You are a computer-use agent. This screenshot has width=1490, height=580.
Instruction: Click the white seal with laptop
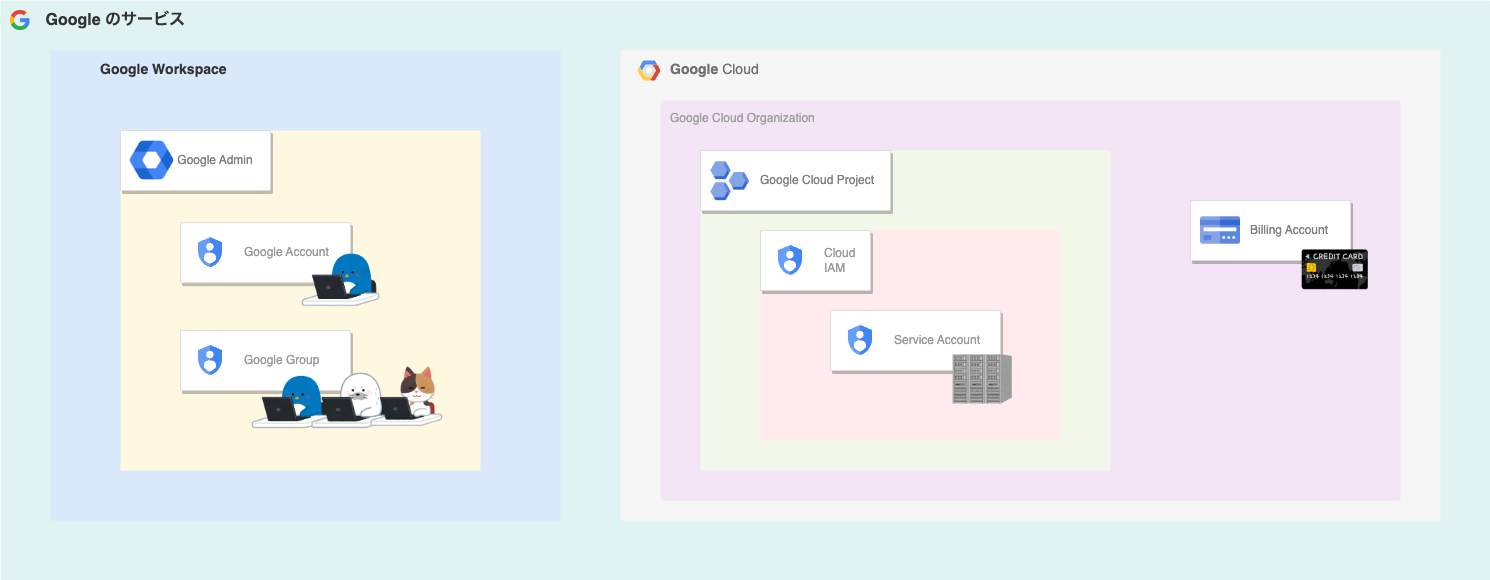[350, 400]
